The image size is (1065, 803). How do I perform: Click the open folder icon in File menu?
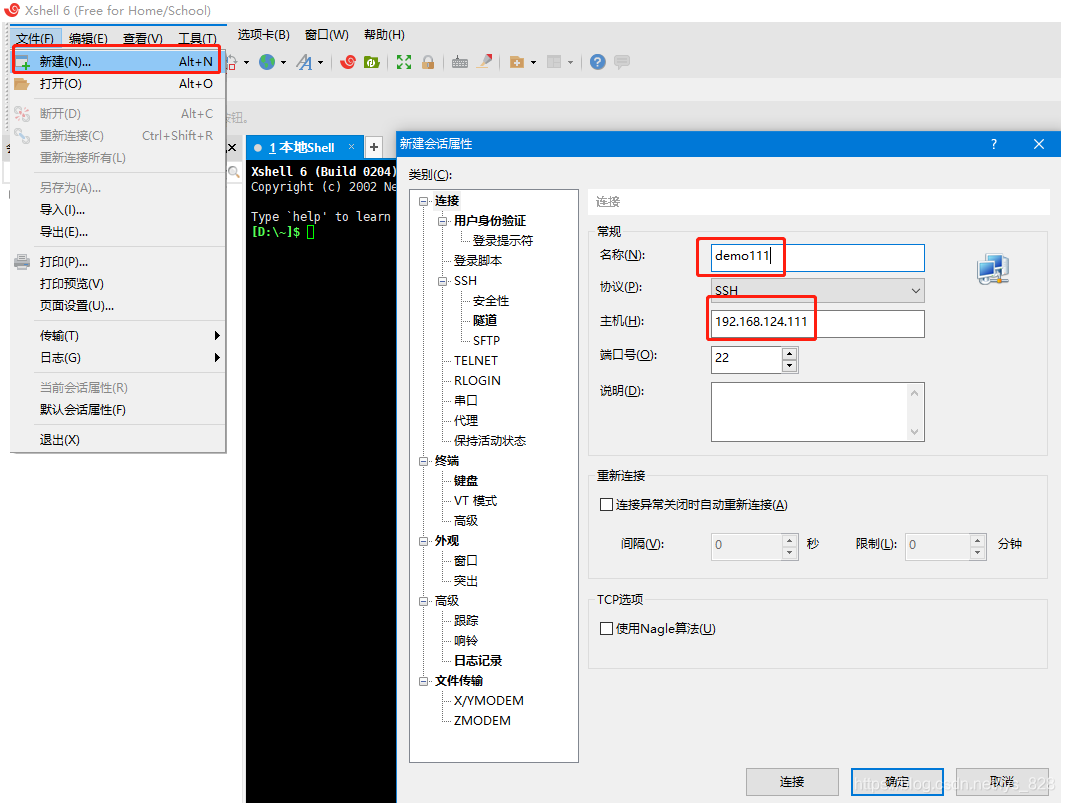[22, 84]
